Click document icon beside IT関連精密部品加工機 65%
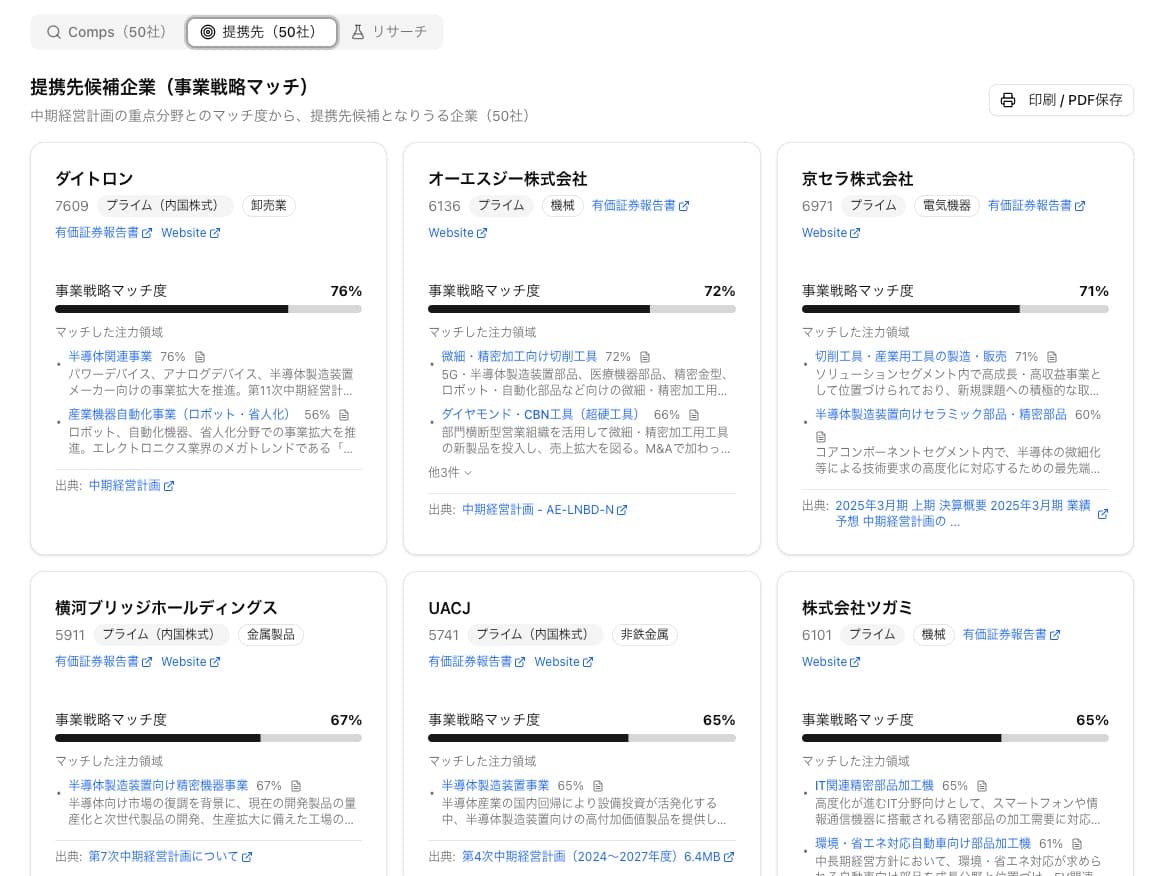This screenshot has height=876, width=1168. pos(982,786)
